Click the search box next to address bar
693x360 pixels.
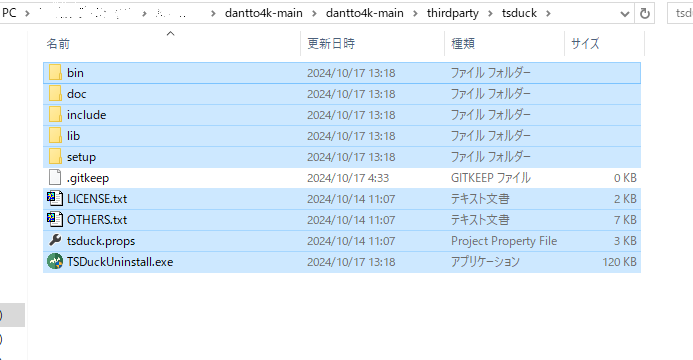[681, 14]
